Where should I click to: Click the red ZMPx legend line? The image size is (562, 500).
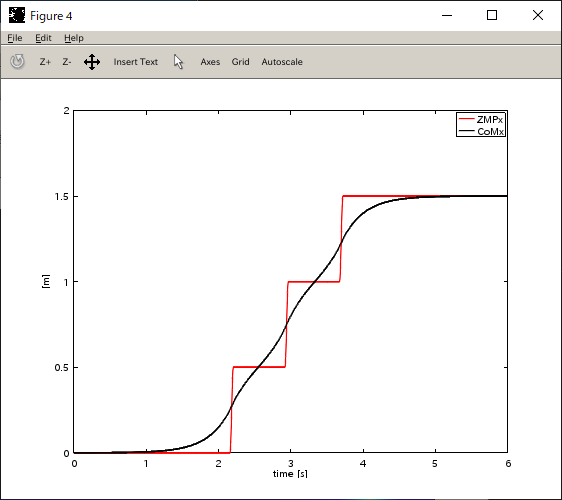click(466, 119)
